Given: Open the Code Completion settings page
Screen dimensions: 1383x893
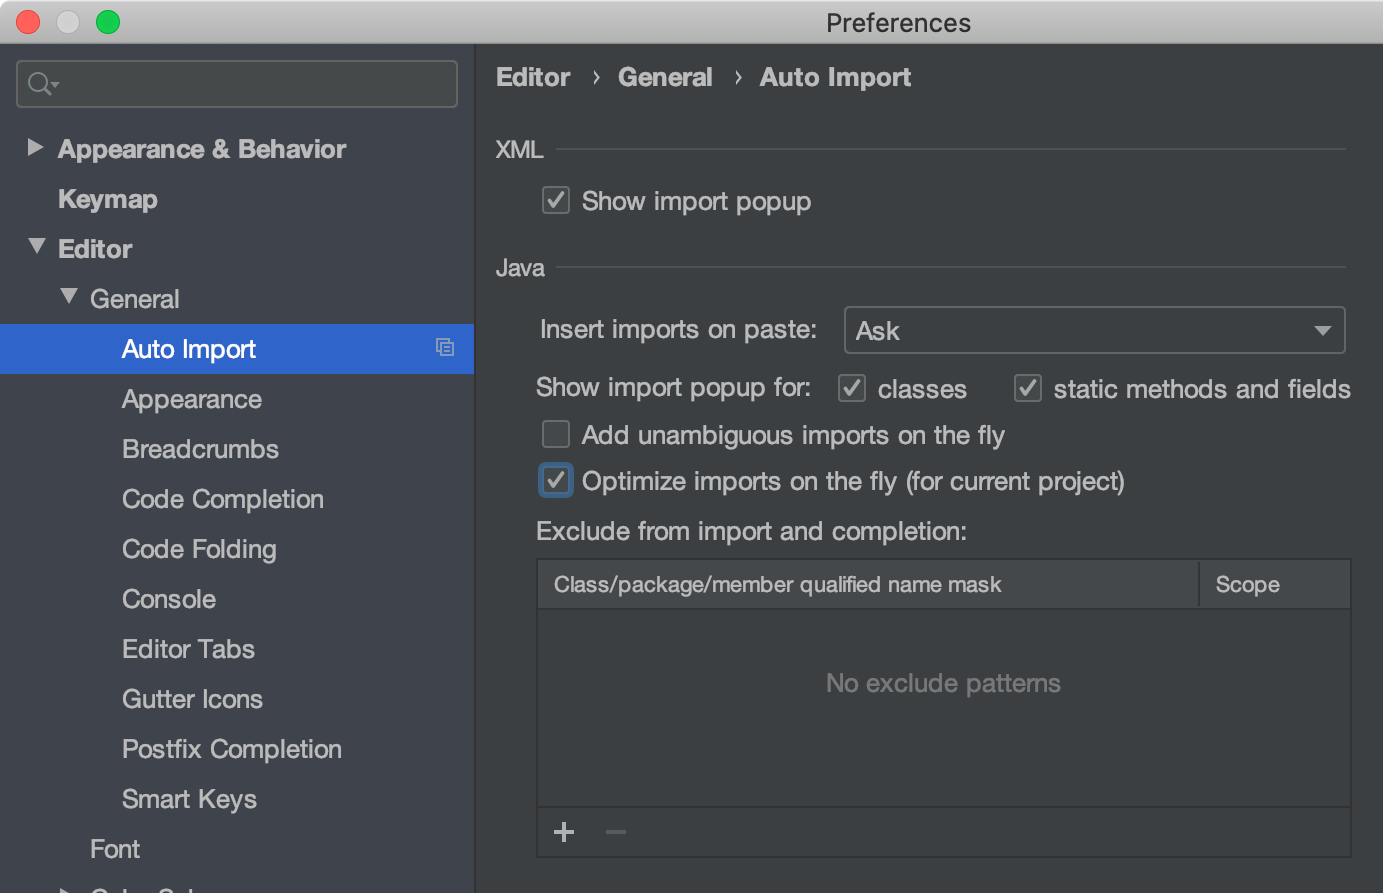Looking at the screenshot, I should click(x=222, y=498).
